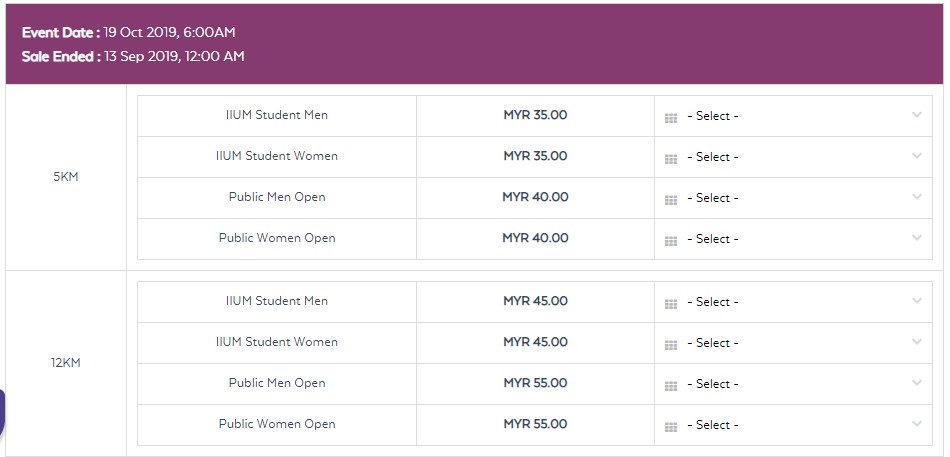Click grid icon for 12KM Public Men Open
950x457 pixels.
(x=671, y=385)
